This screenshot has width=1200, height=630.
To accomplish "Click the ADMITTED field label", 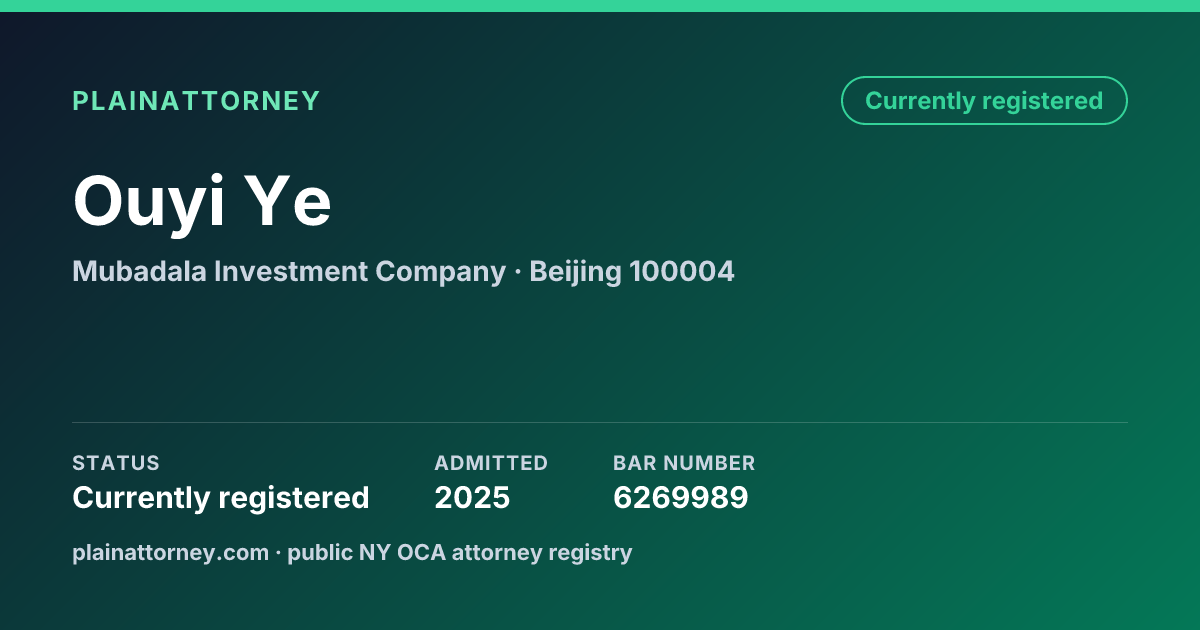I will click(x=491, y=463).
